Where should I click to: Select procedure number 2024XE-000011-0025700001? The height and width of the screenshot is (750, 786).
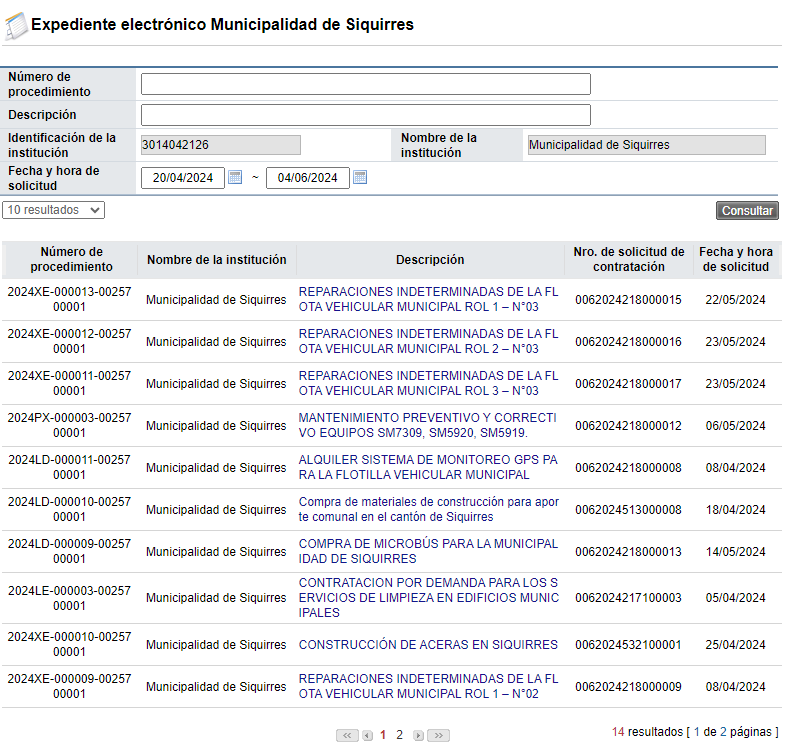(x=69, y=384)
